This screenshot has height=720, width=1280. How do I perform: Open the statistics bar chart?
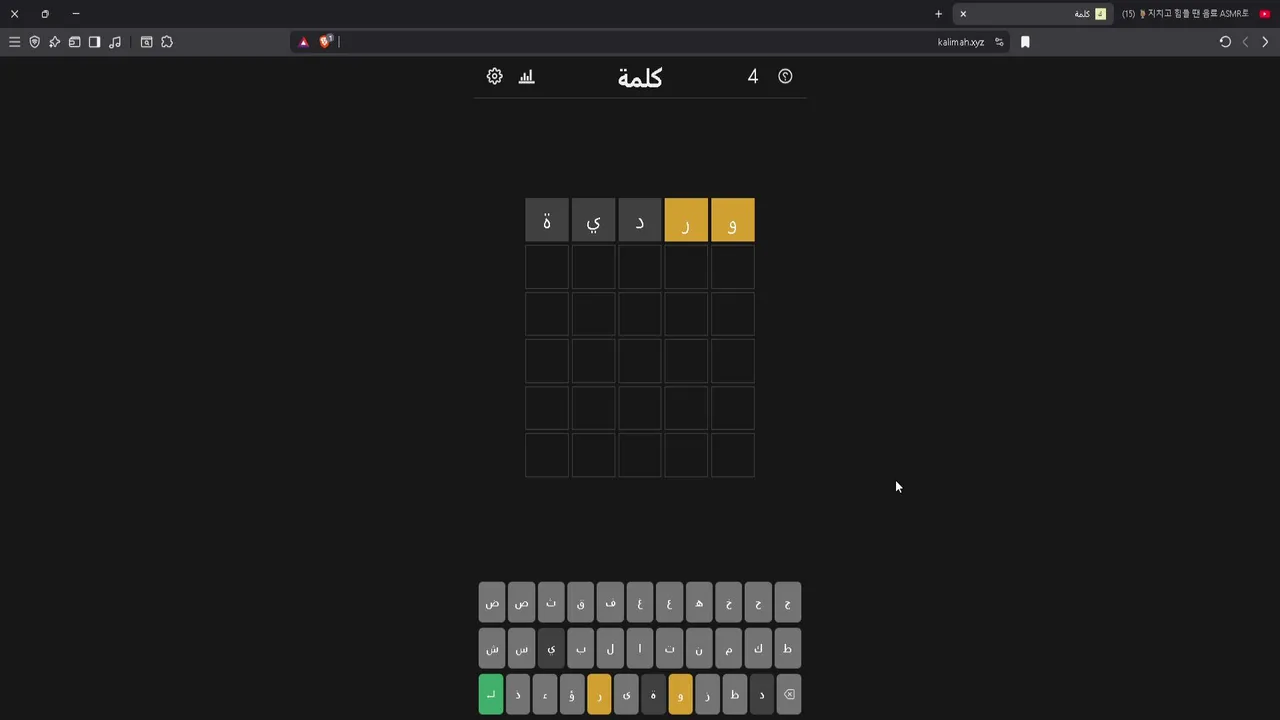(x=527, y=76)
